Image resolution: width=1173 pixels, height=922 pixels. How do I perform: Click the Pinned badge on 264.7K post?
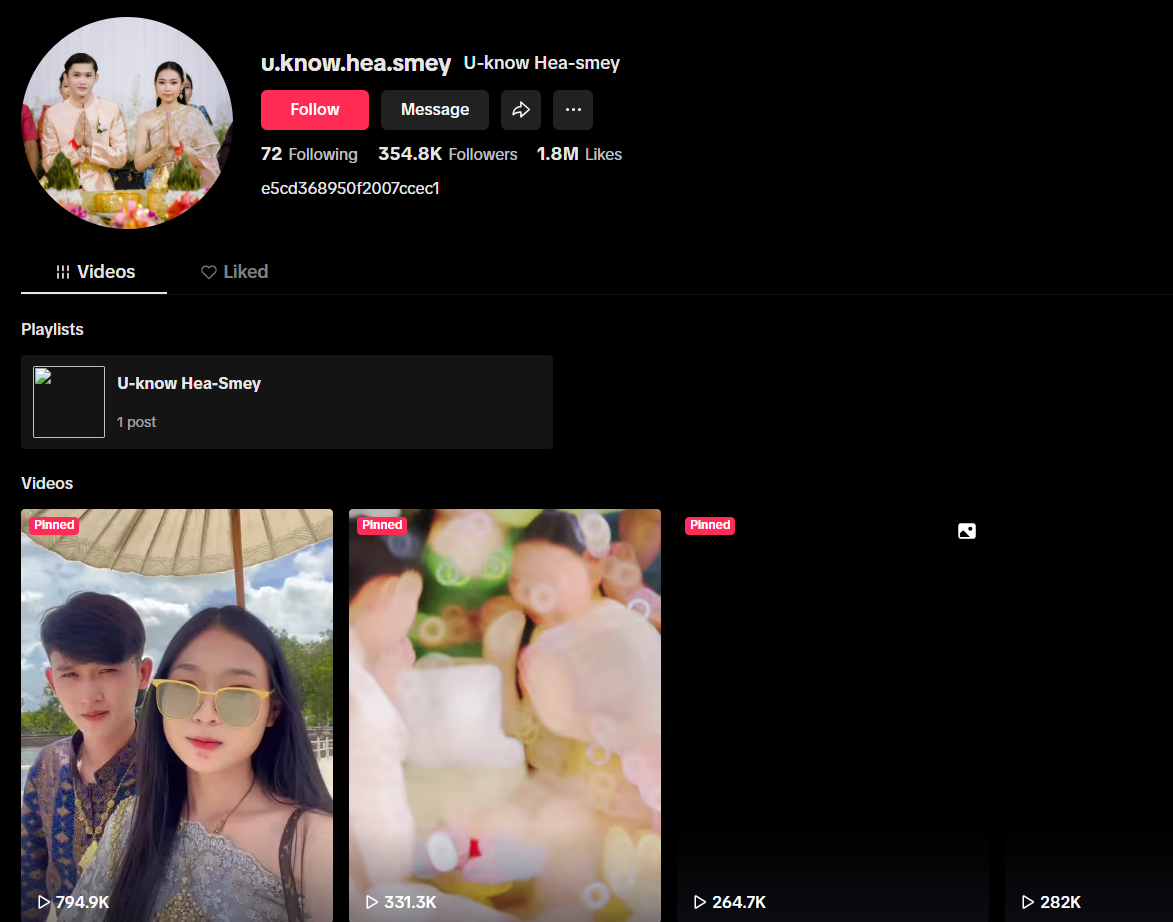click(x=710, y=525)
